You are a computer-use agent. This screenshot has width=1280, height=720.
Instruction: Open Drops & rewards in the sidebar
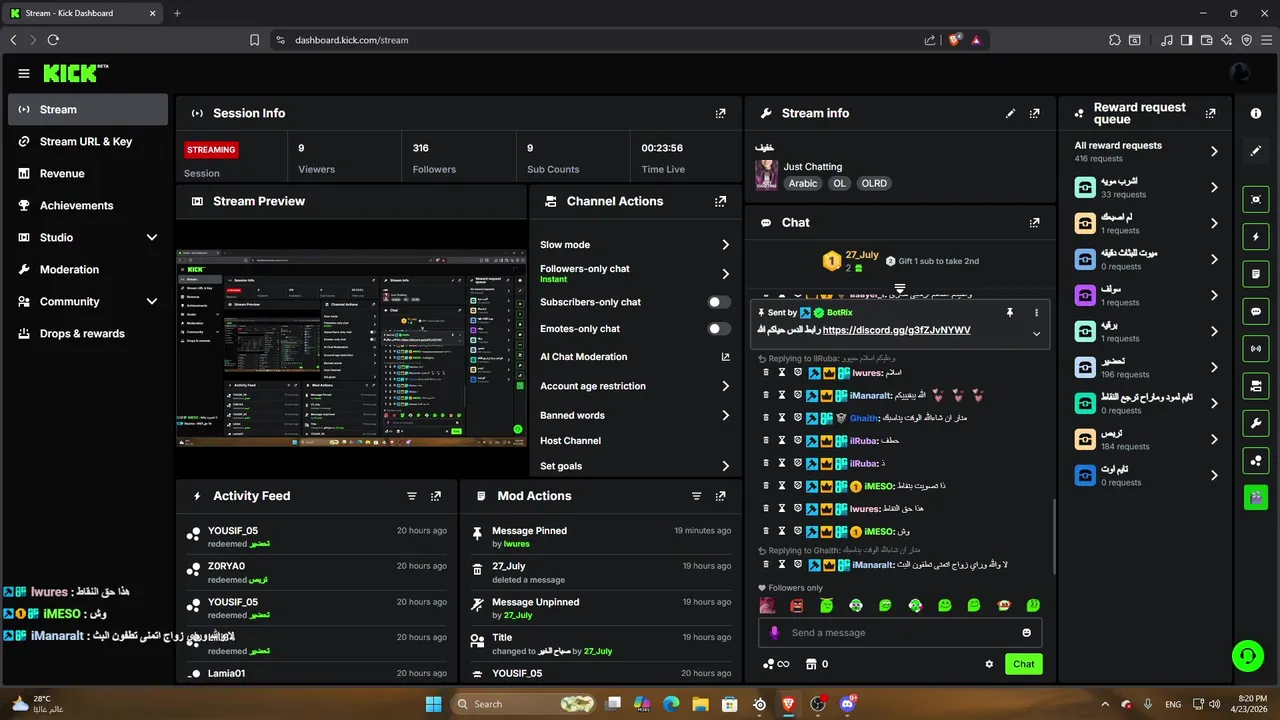88,334
